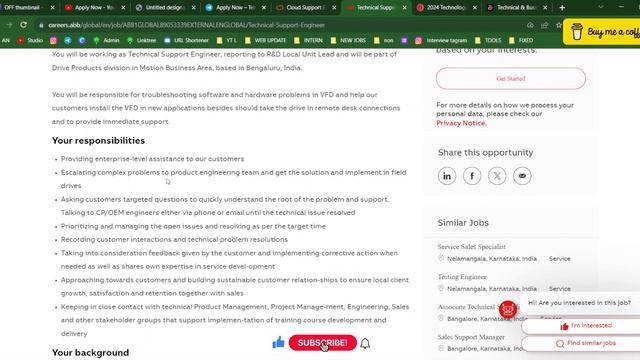Go forward with the browser arrow
This screenshot has height=360, width=640.
9,25
